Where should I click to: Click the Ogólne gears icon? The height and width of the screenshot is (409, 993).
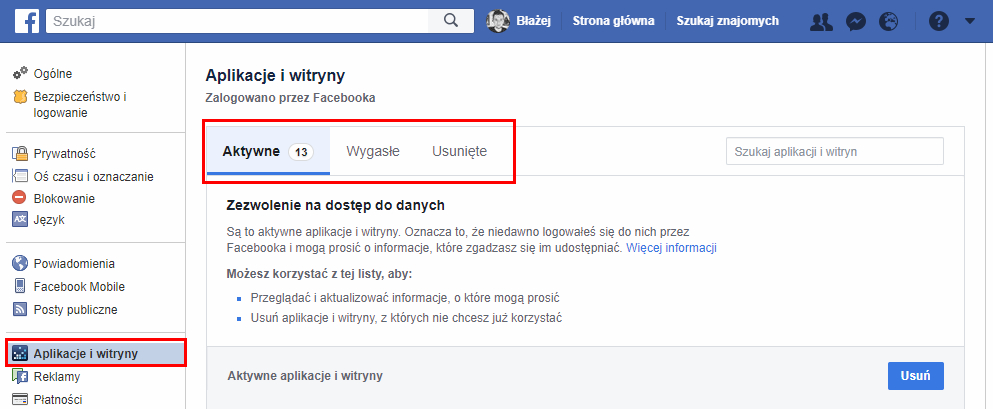coord(20,73)
